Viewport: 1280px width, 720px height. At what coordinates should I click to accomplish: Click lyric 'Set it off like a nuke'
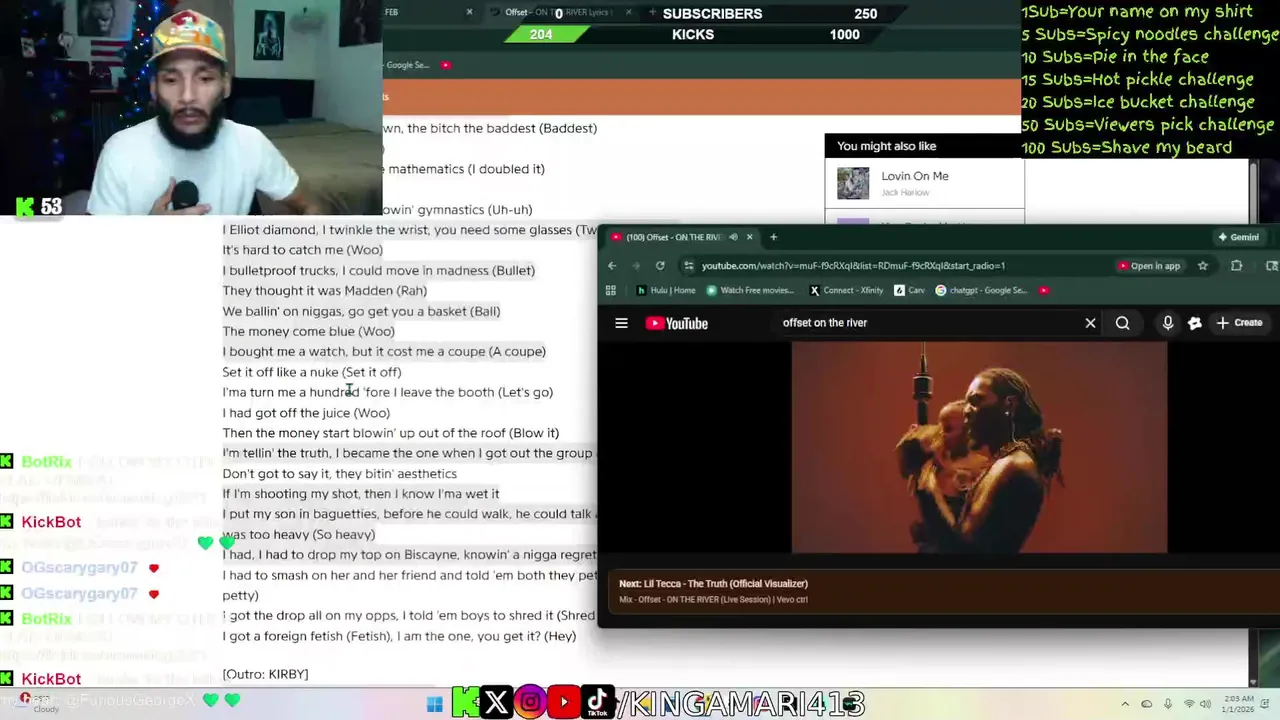(312, 372)
